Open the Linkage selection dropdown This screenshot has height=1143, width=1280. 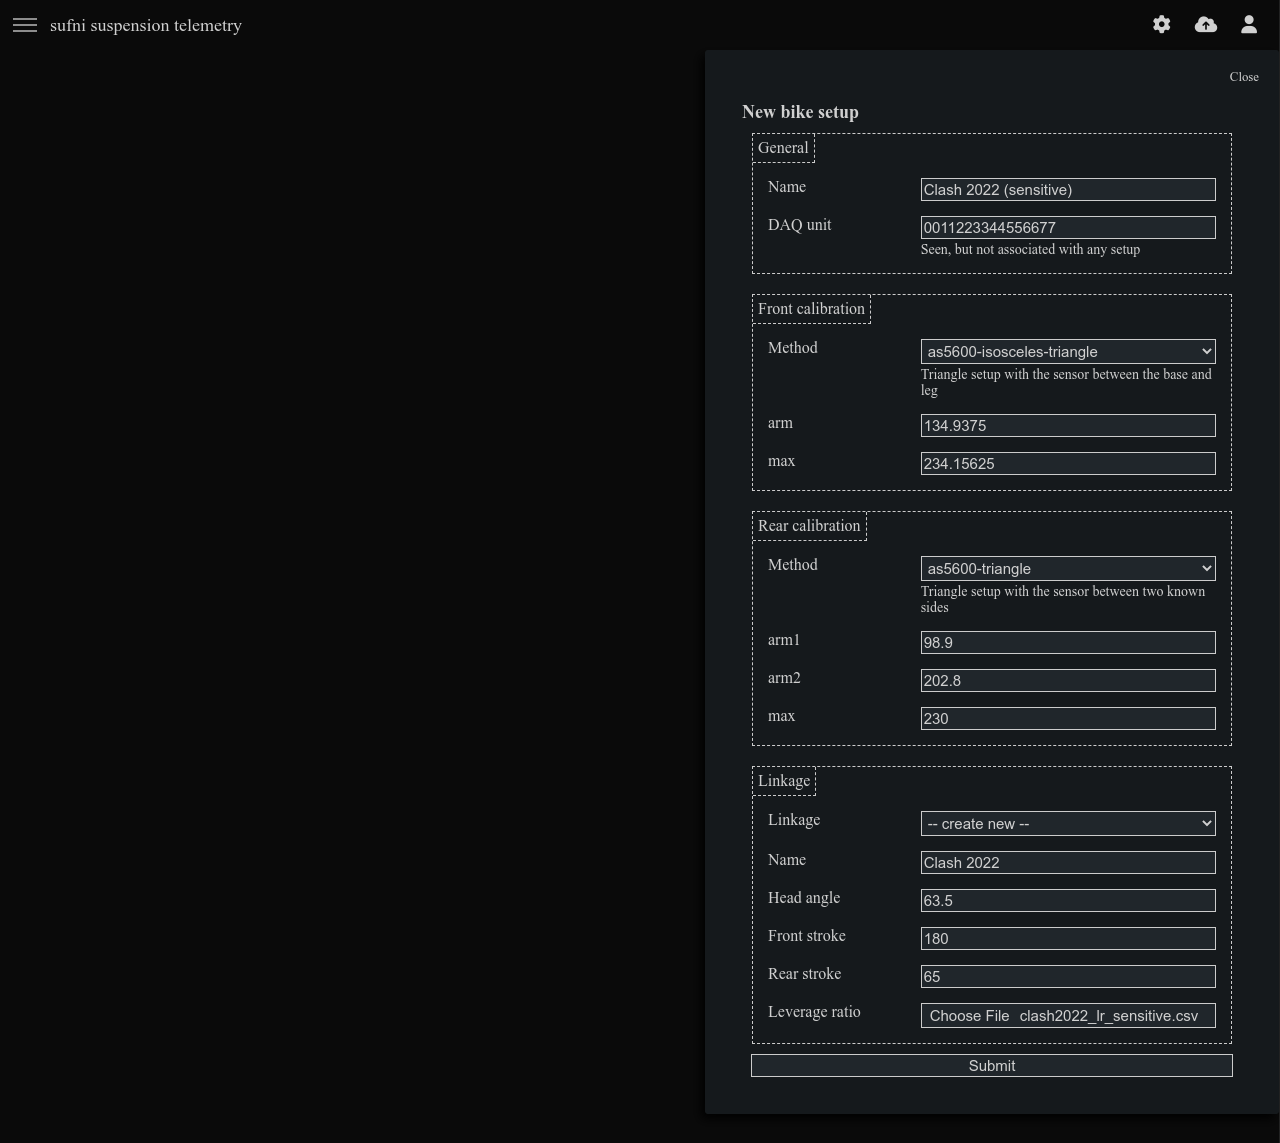[1068, 823]
